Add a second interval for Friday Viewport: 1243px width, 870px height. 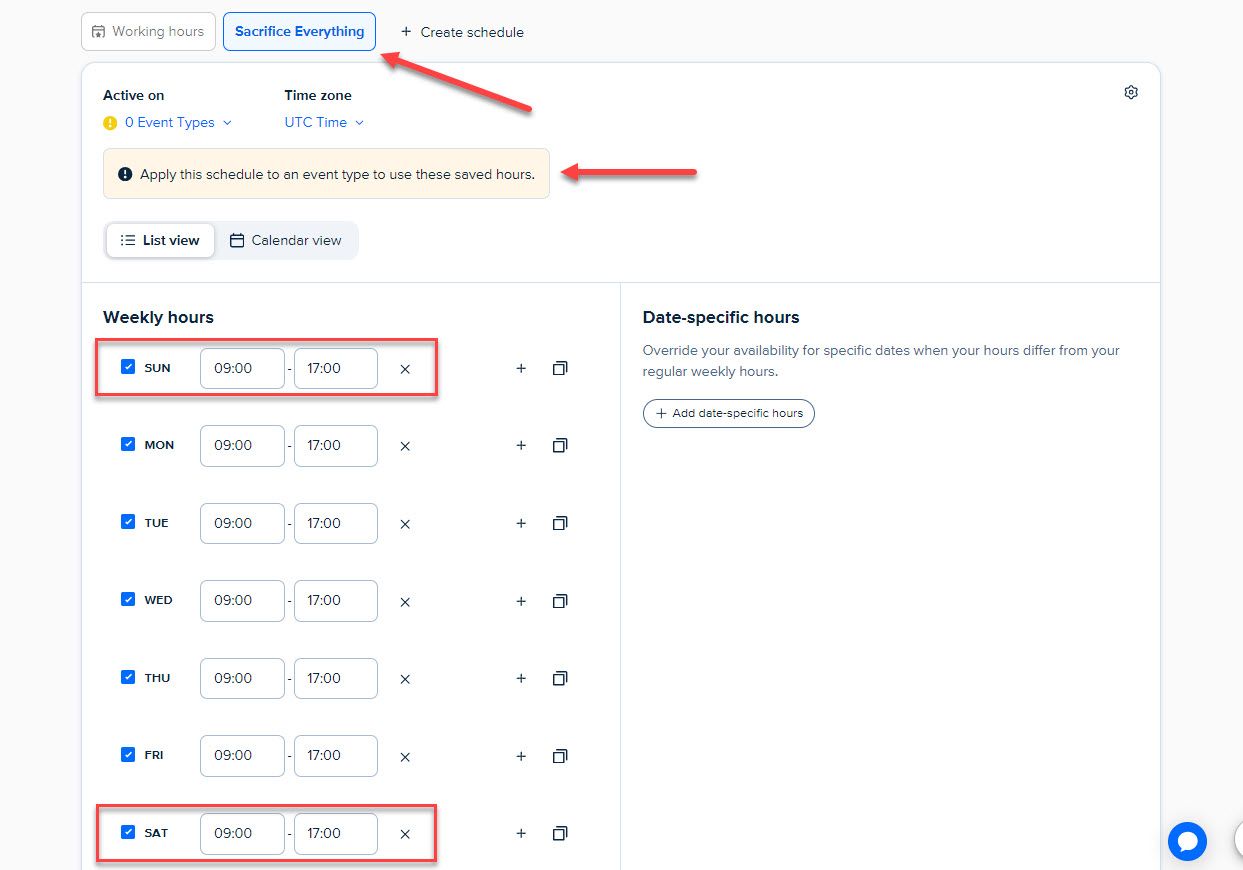click(x=521, y=756)
